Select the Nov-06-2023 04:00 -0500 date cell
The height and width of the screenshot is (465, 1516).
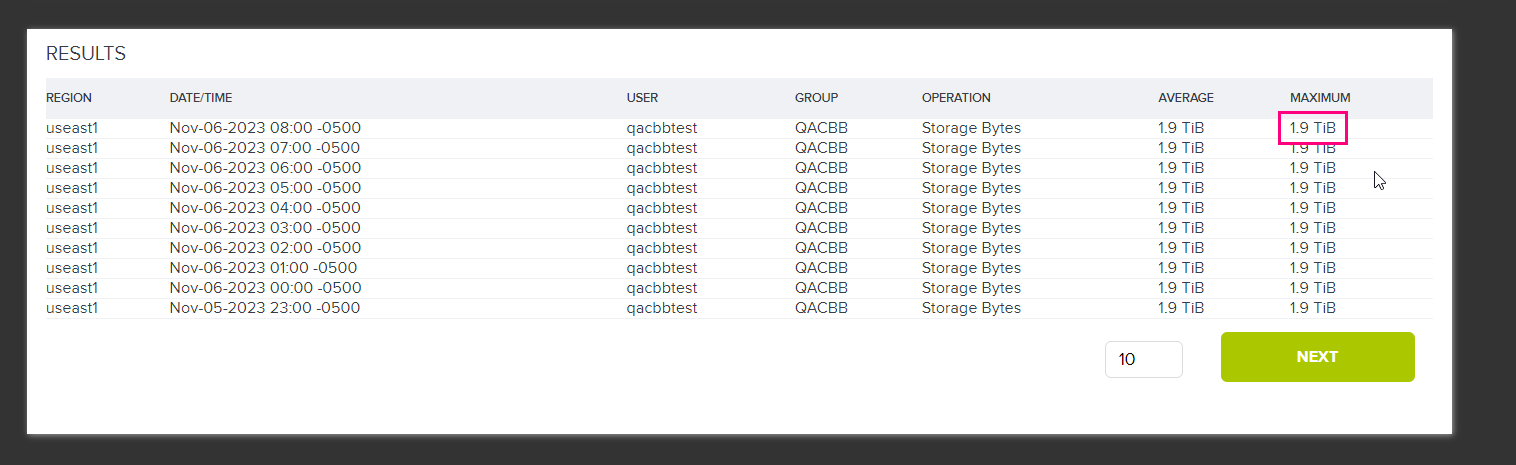point(265,208)
